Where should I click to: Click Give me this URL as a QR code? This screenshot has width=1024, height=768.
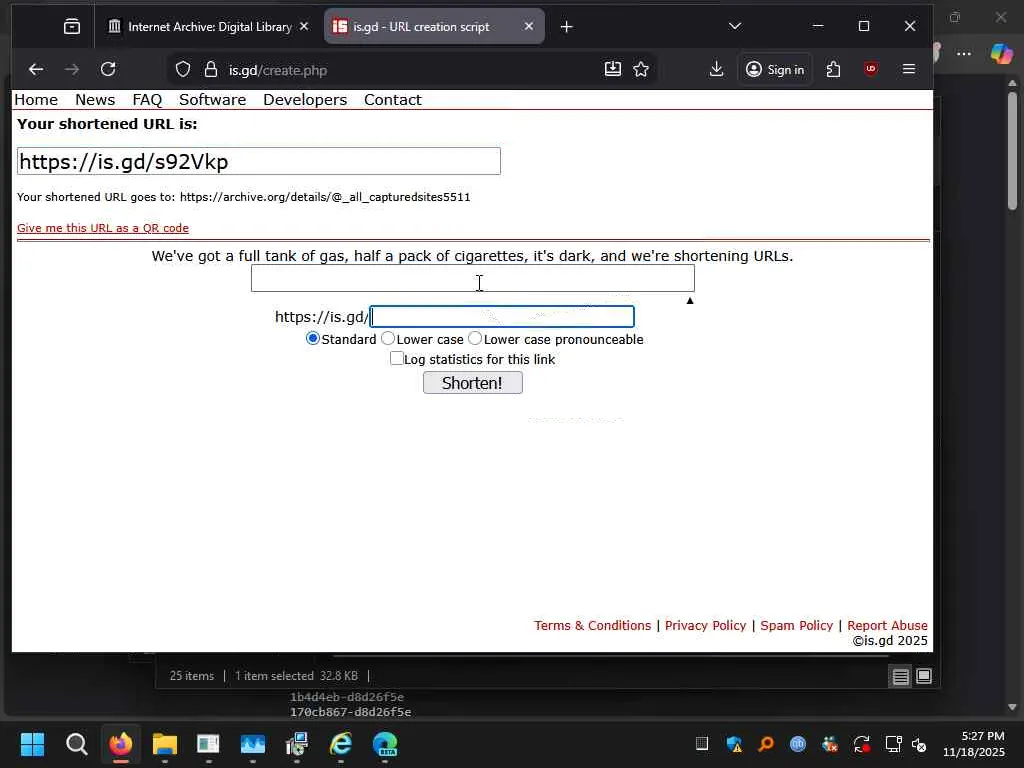tap(103, 228)
